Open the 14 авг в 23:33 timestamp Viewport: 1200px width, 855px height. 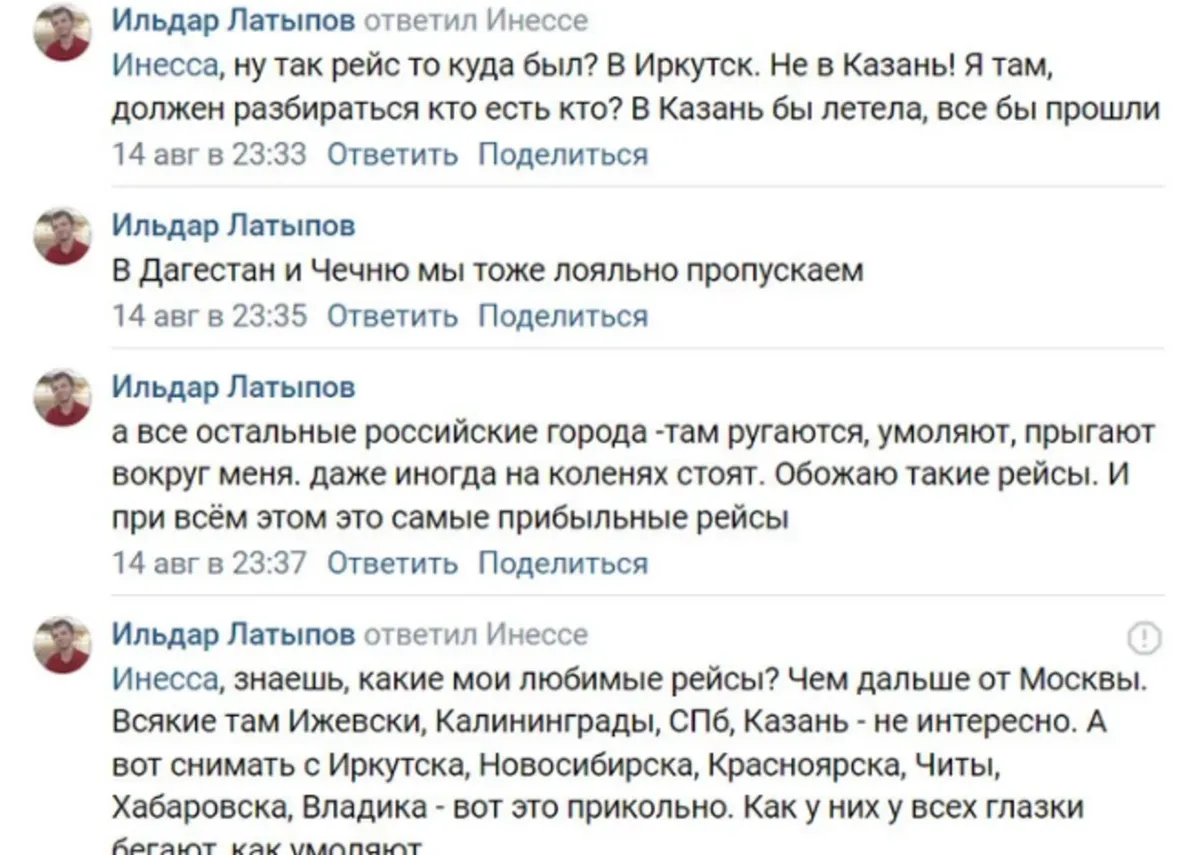click(x=209, y=154)
